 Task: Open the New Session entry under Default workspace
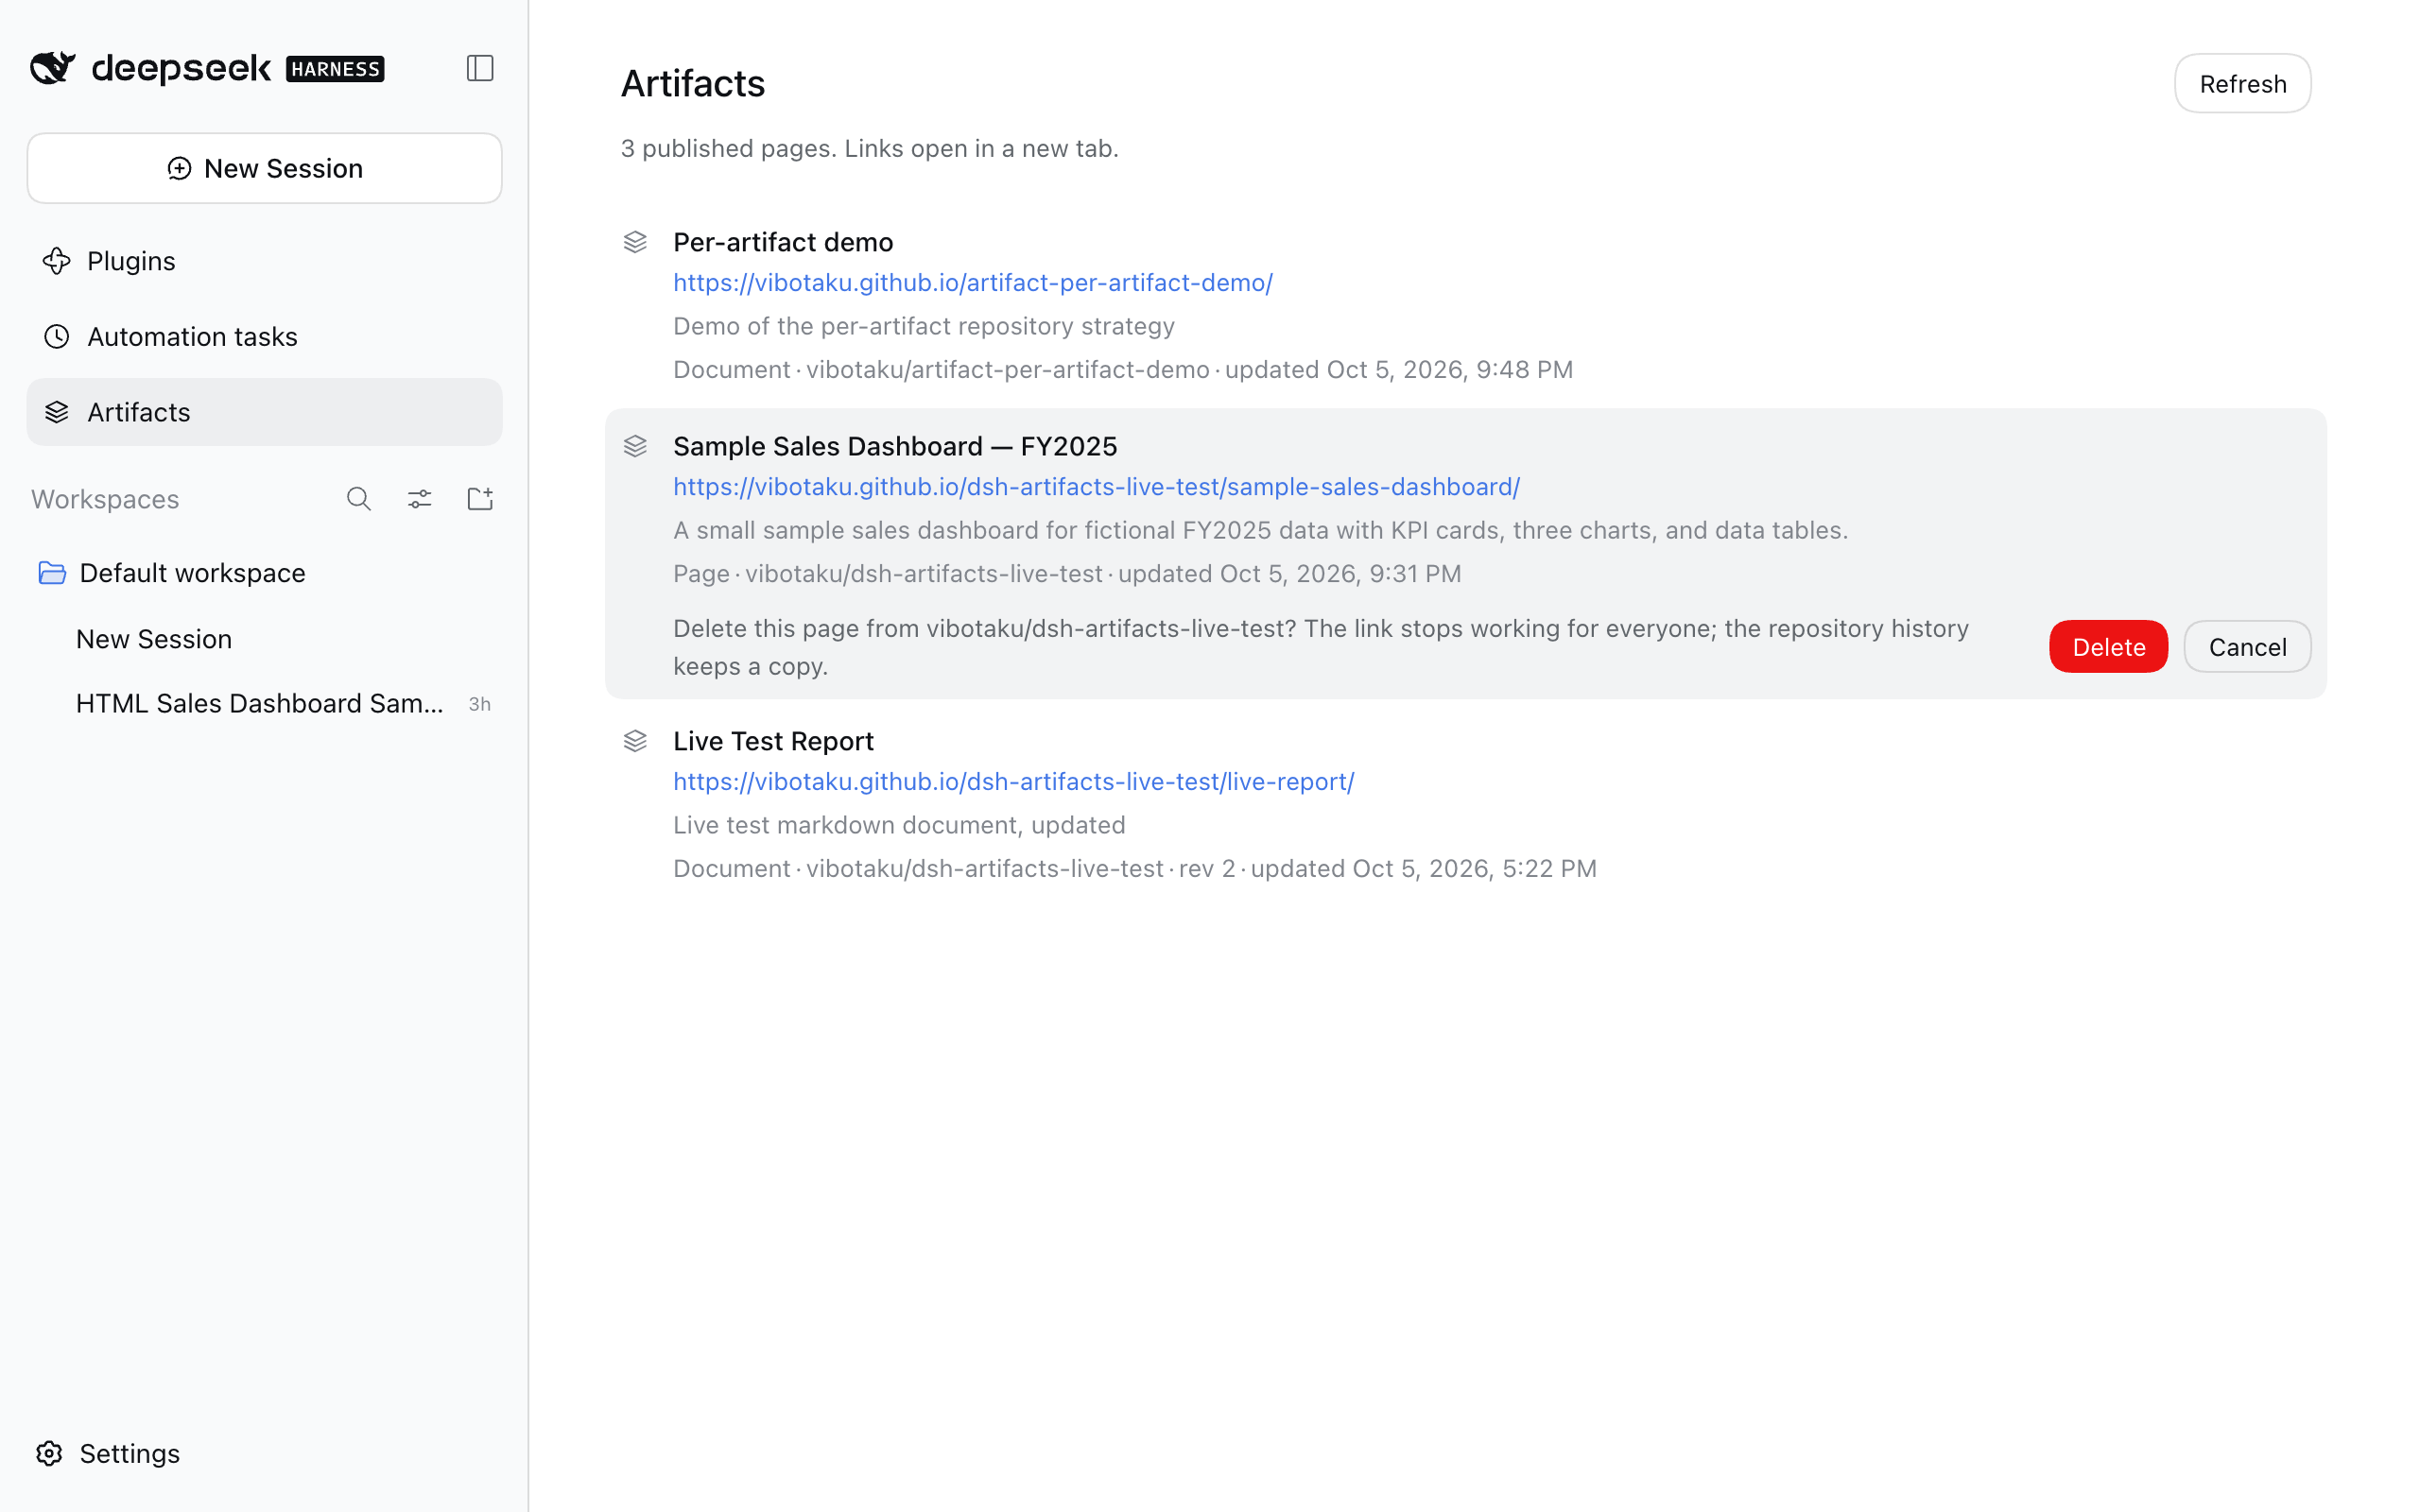coord(264,639)
